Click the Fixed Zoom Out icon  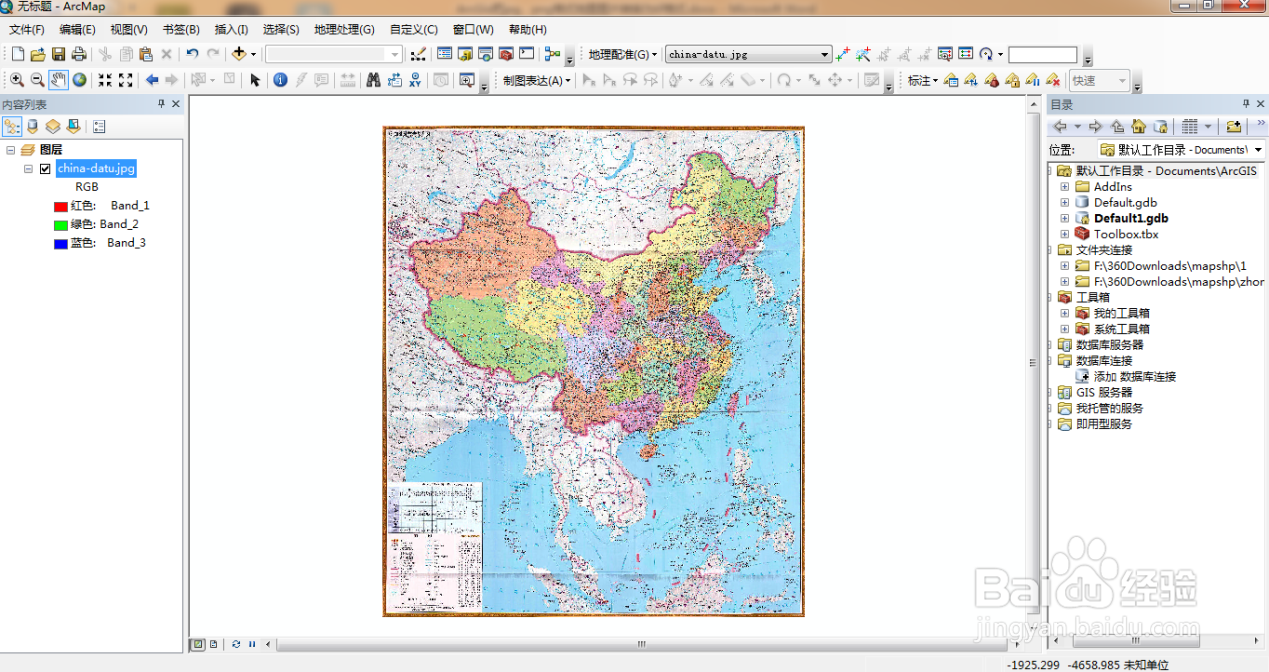[x=125, y=80]
